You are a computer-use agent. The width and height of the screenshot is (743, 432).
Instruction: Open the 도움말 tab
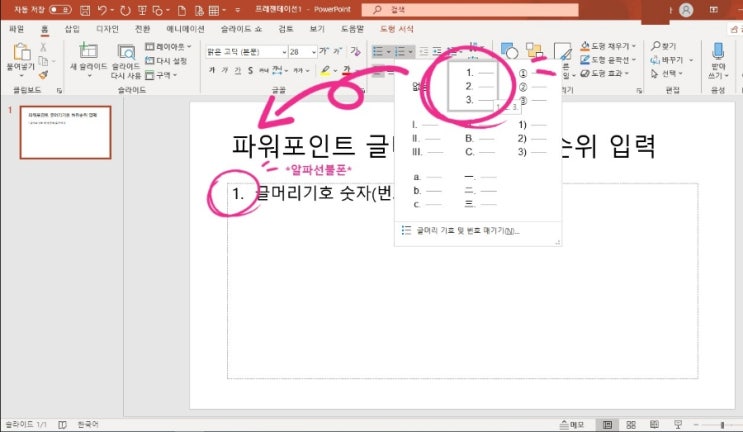click(x=353, y=29)
